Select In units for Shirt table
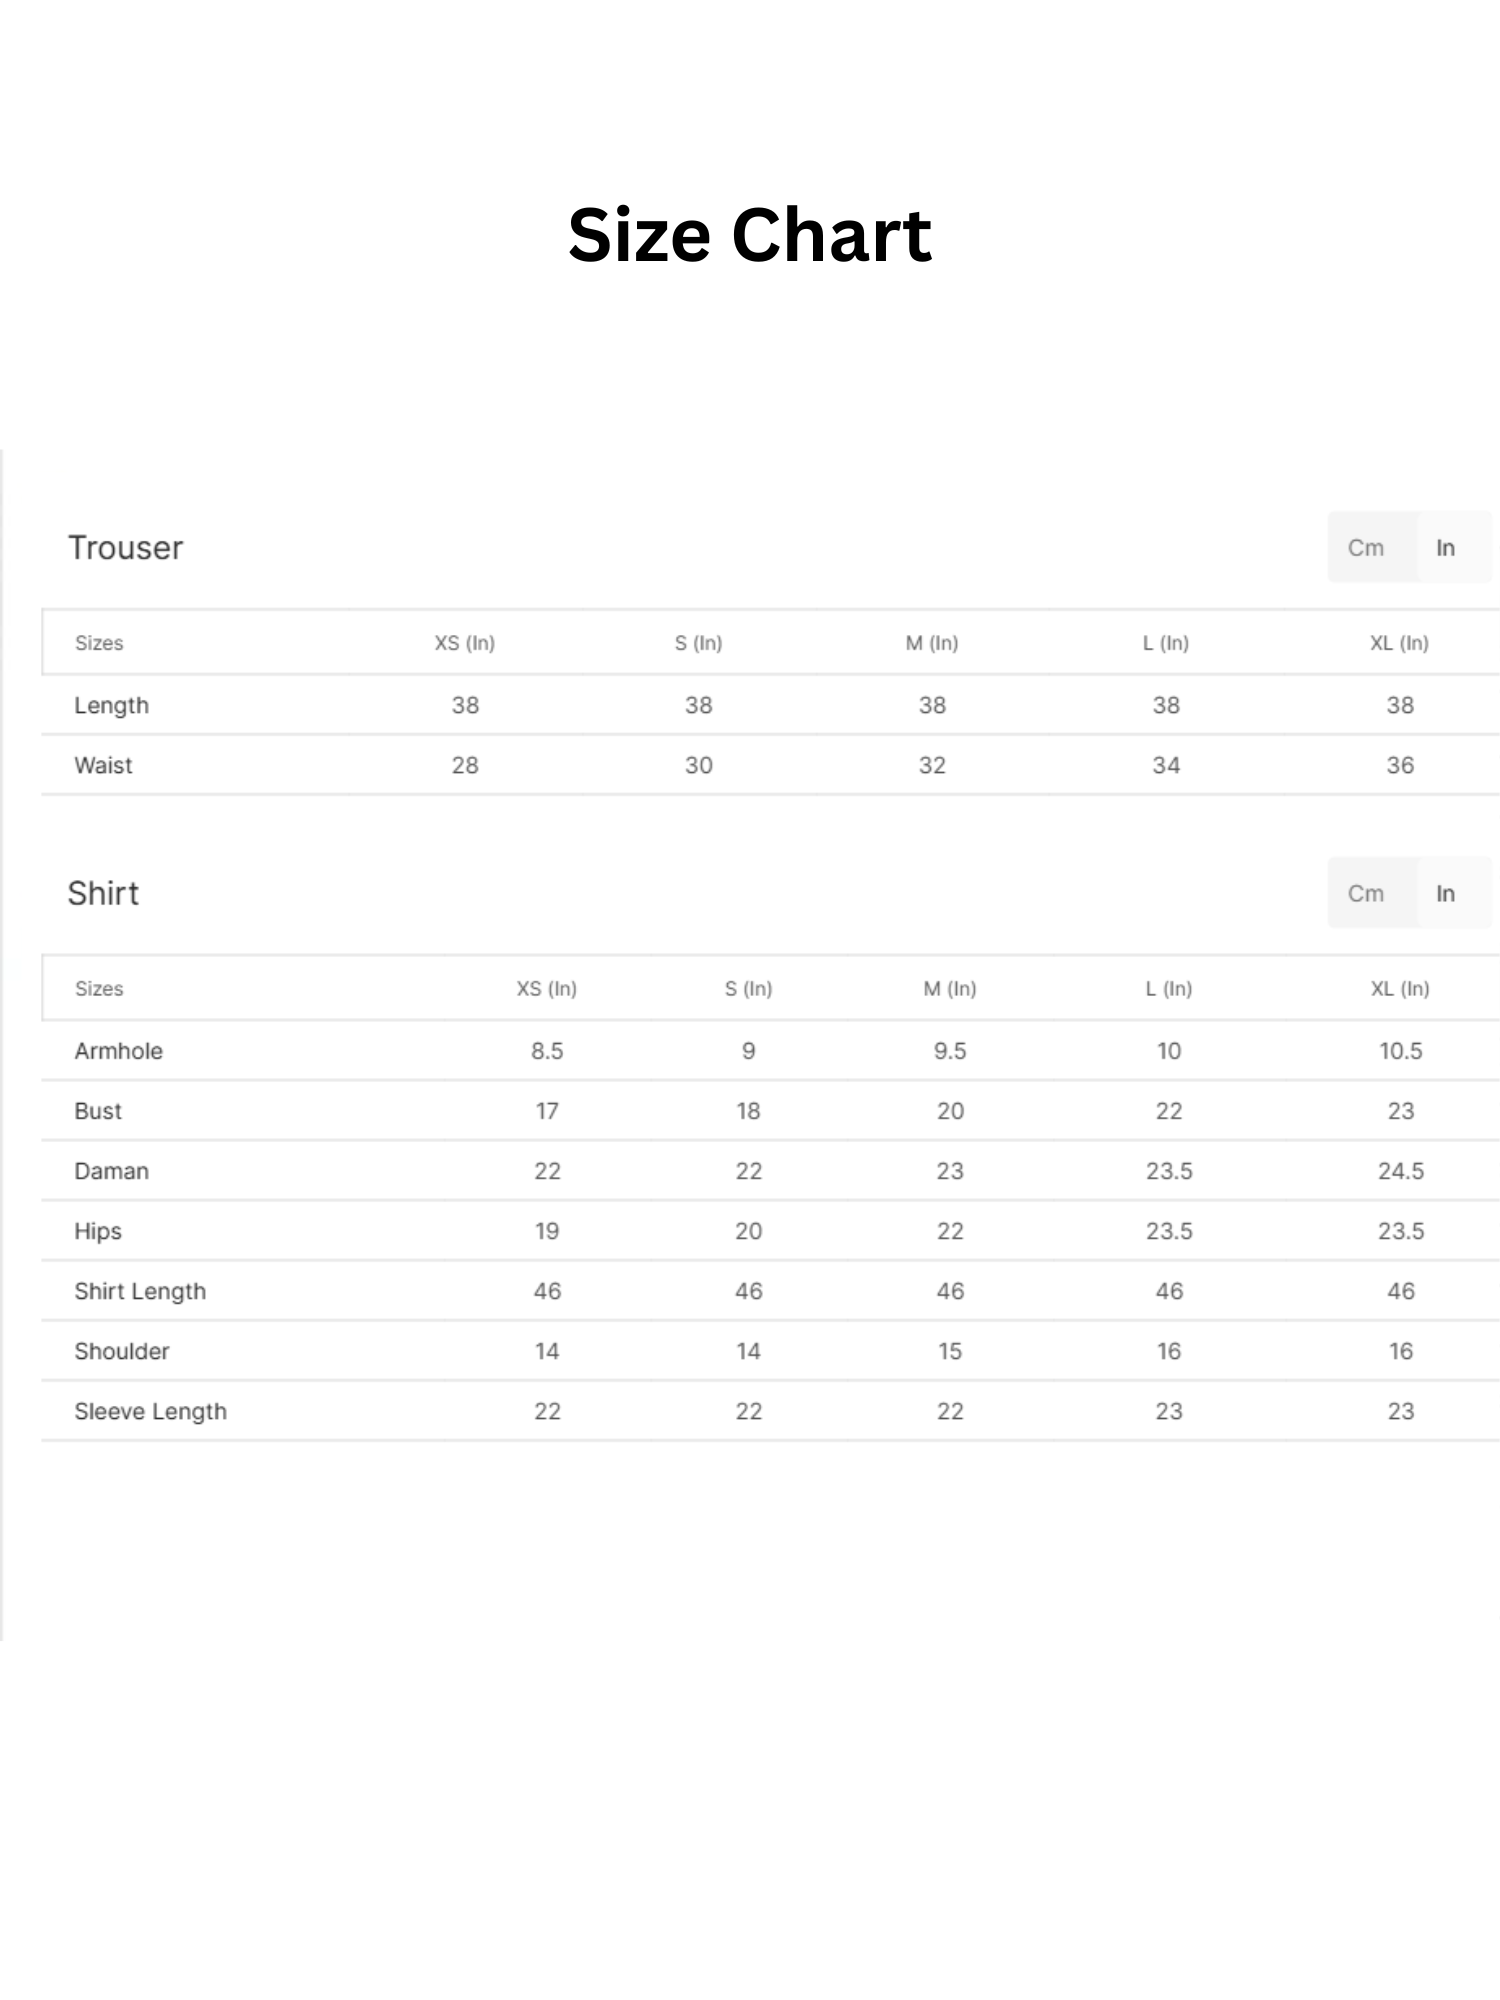Screen dimensions: 1500x2000 [1448, 893]
